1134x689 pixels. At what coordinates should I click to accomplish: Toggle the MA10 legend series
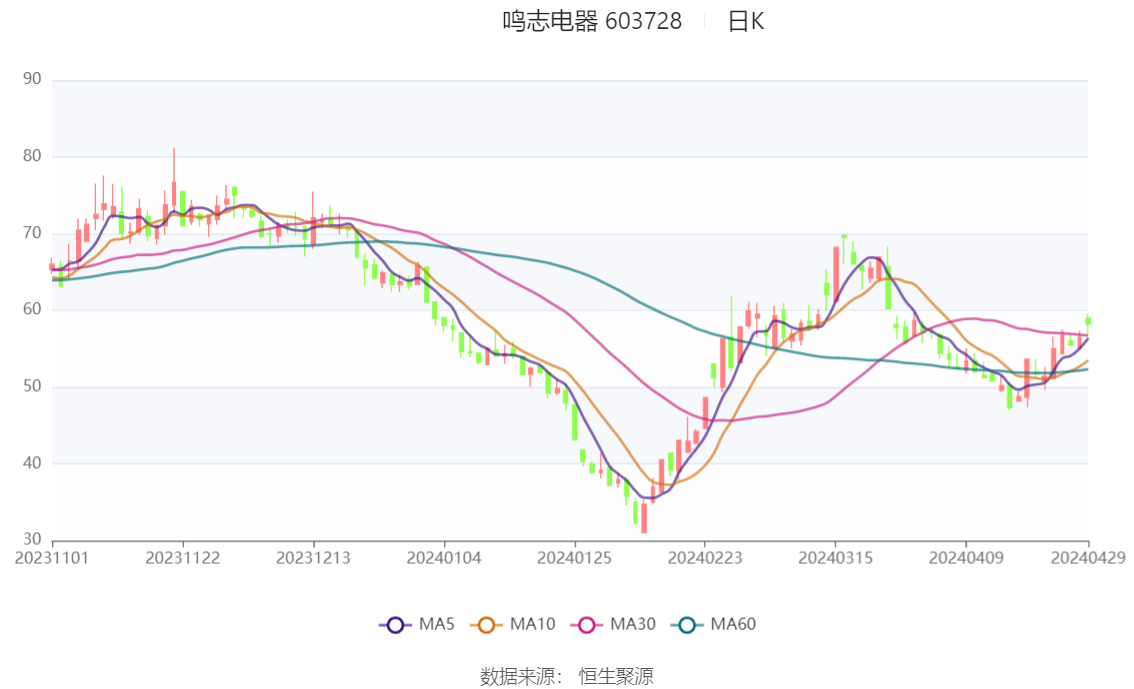(x=513, y=625)
